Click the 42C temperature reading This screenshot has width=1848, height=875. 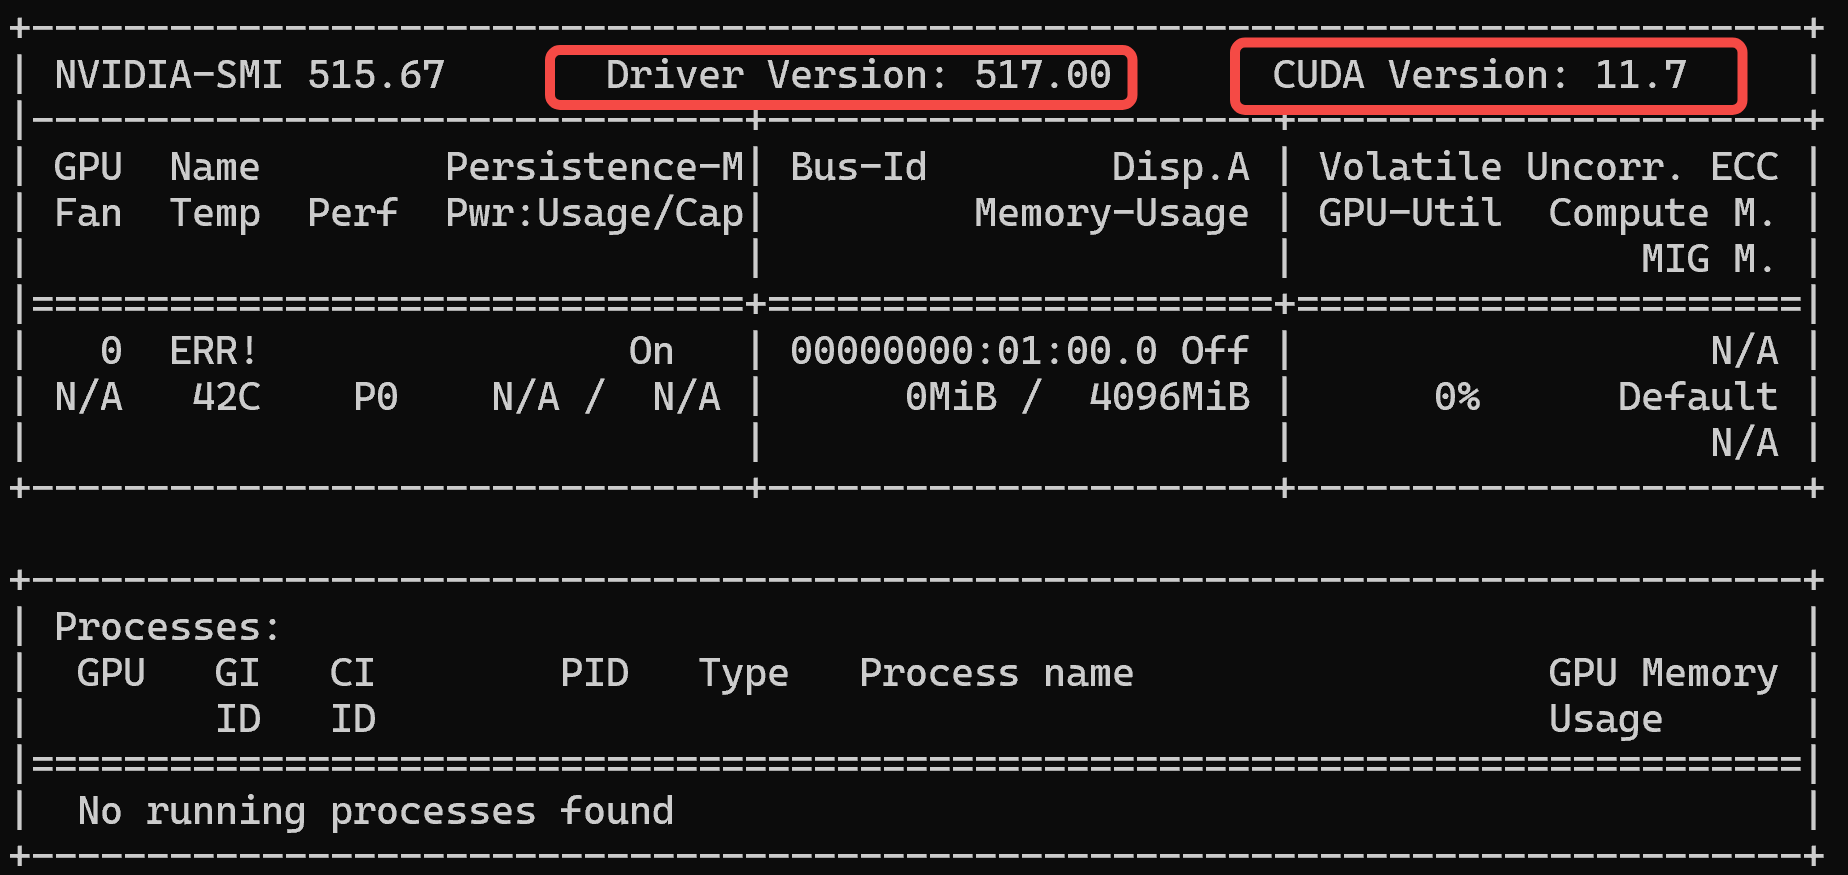point(226,398)
